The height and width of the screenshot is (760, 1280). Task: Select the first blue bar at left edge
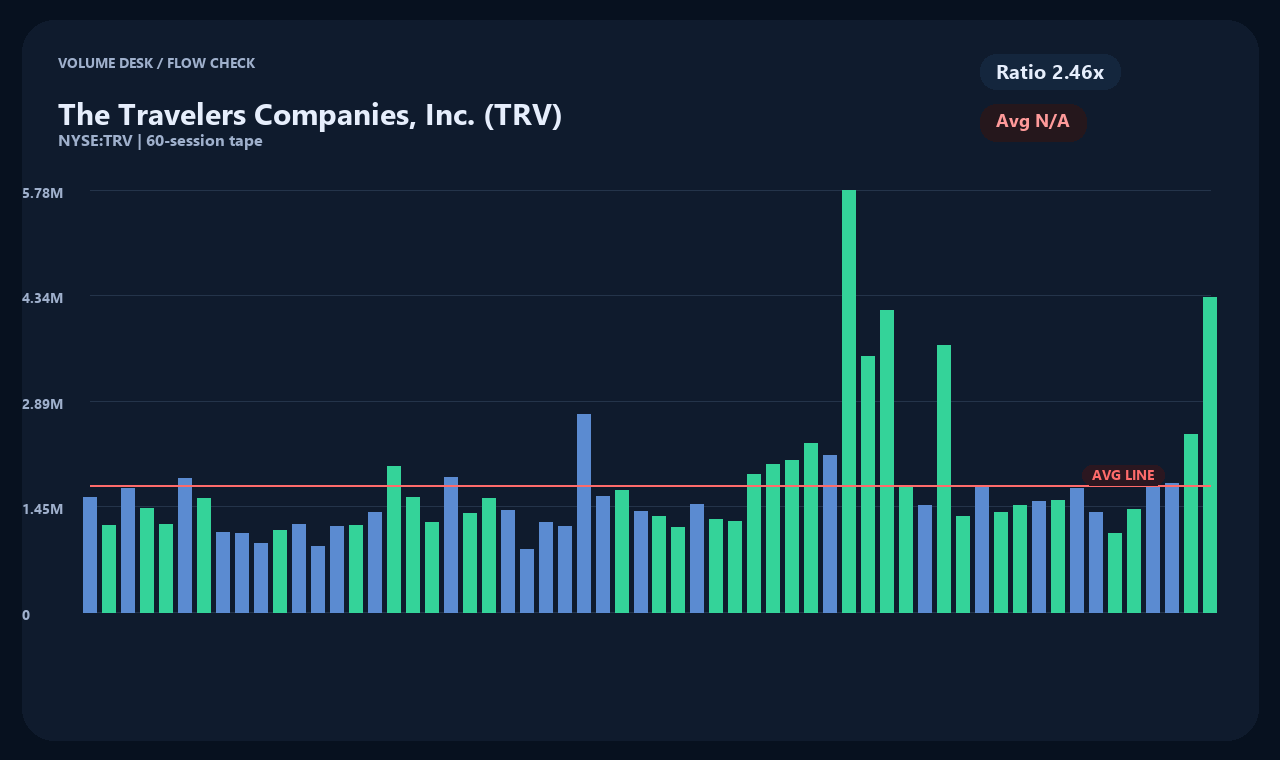click(x=90, y=555)
